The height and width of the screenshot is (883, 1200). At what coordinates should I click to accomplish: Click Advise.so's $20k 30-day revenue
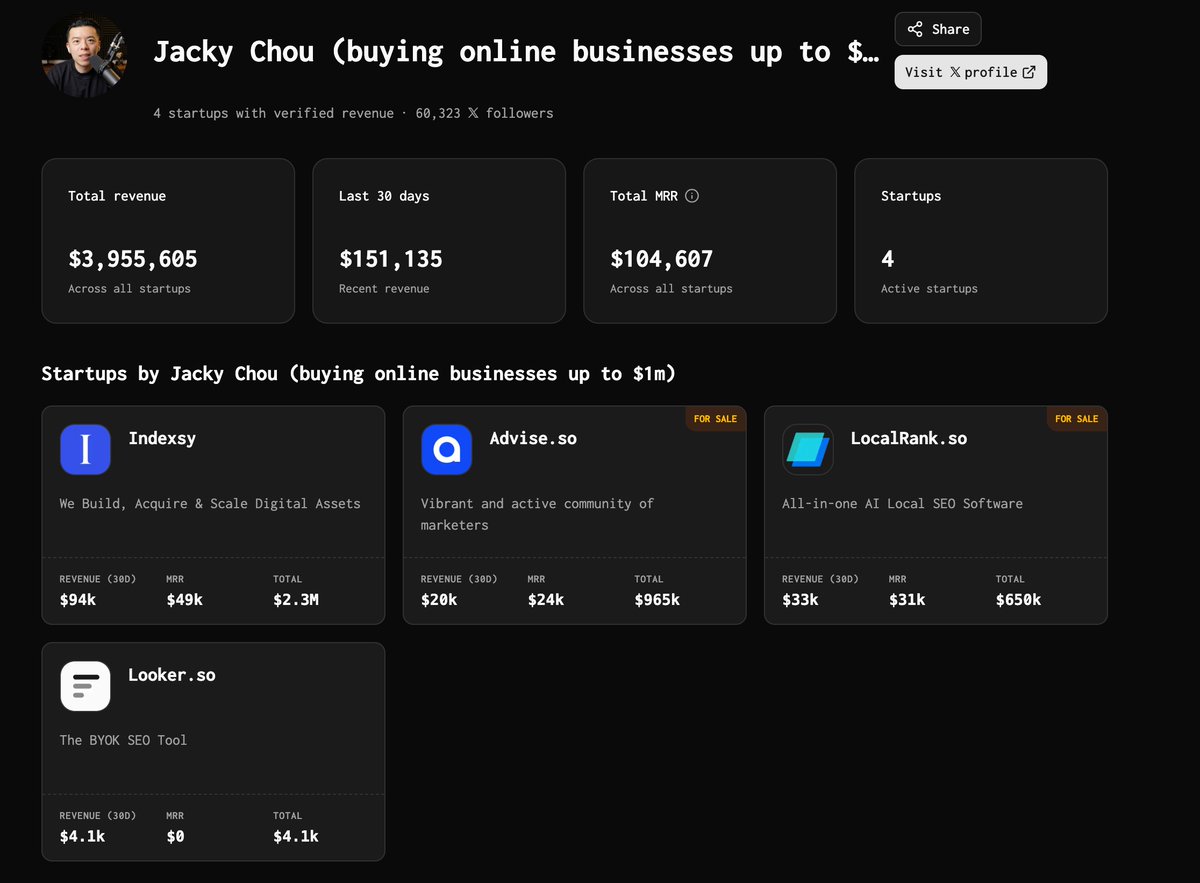(439, 600)
